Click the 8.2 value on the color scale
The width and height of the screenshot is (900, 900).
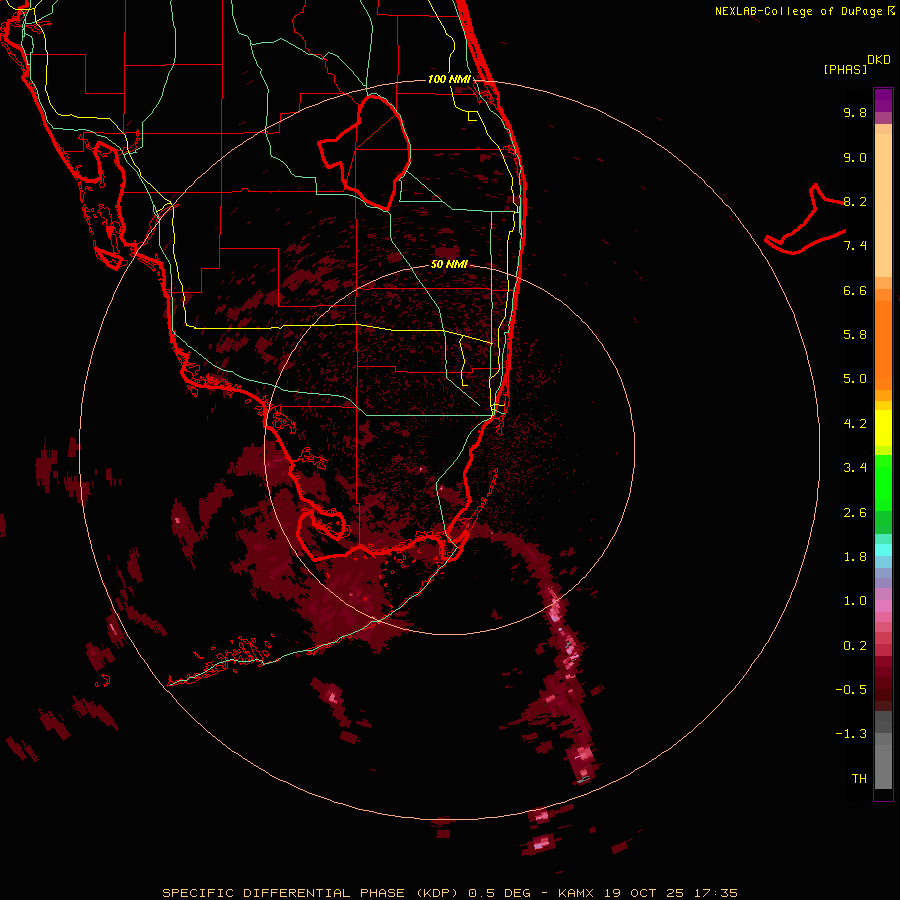pyautogui.click(x=855, y=201)
